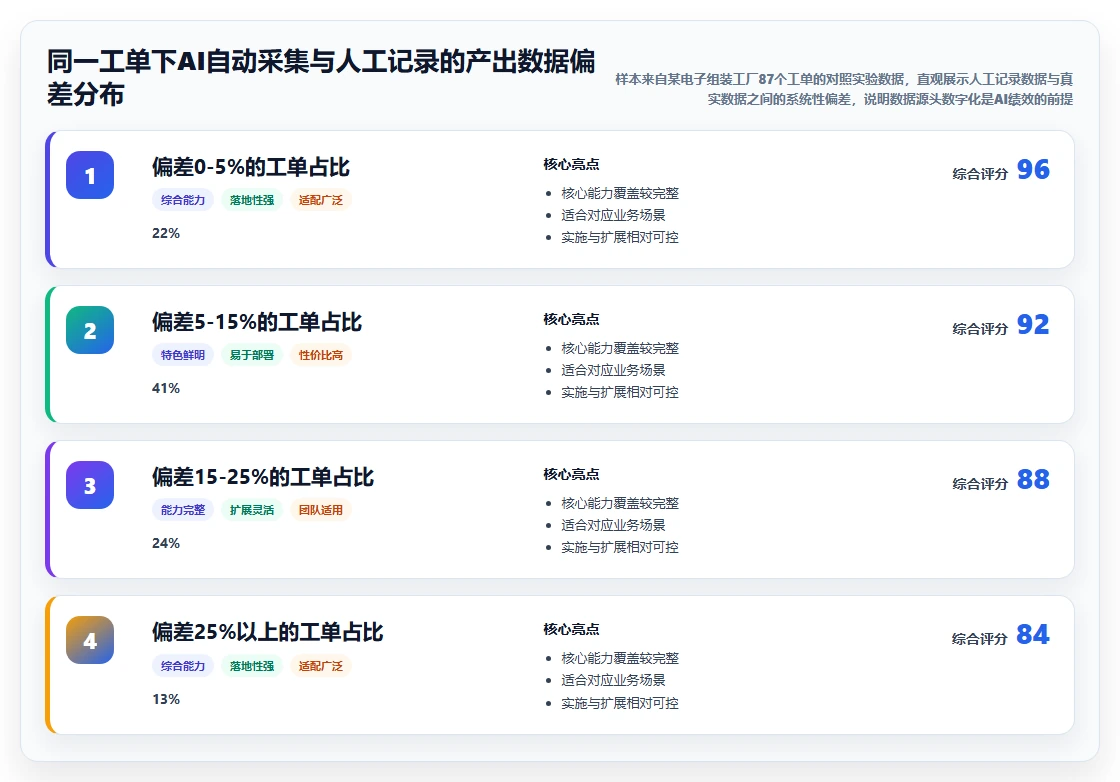The image size is (1120, 782).
Task: Click 适合对应业务场景 in the 15-25% card
Action: tap(614, 525)
